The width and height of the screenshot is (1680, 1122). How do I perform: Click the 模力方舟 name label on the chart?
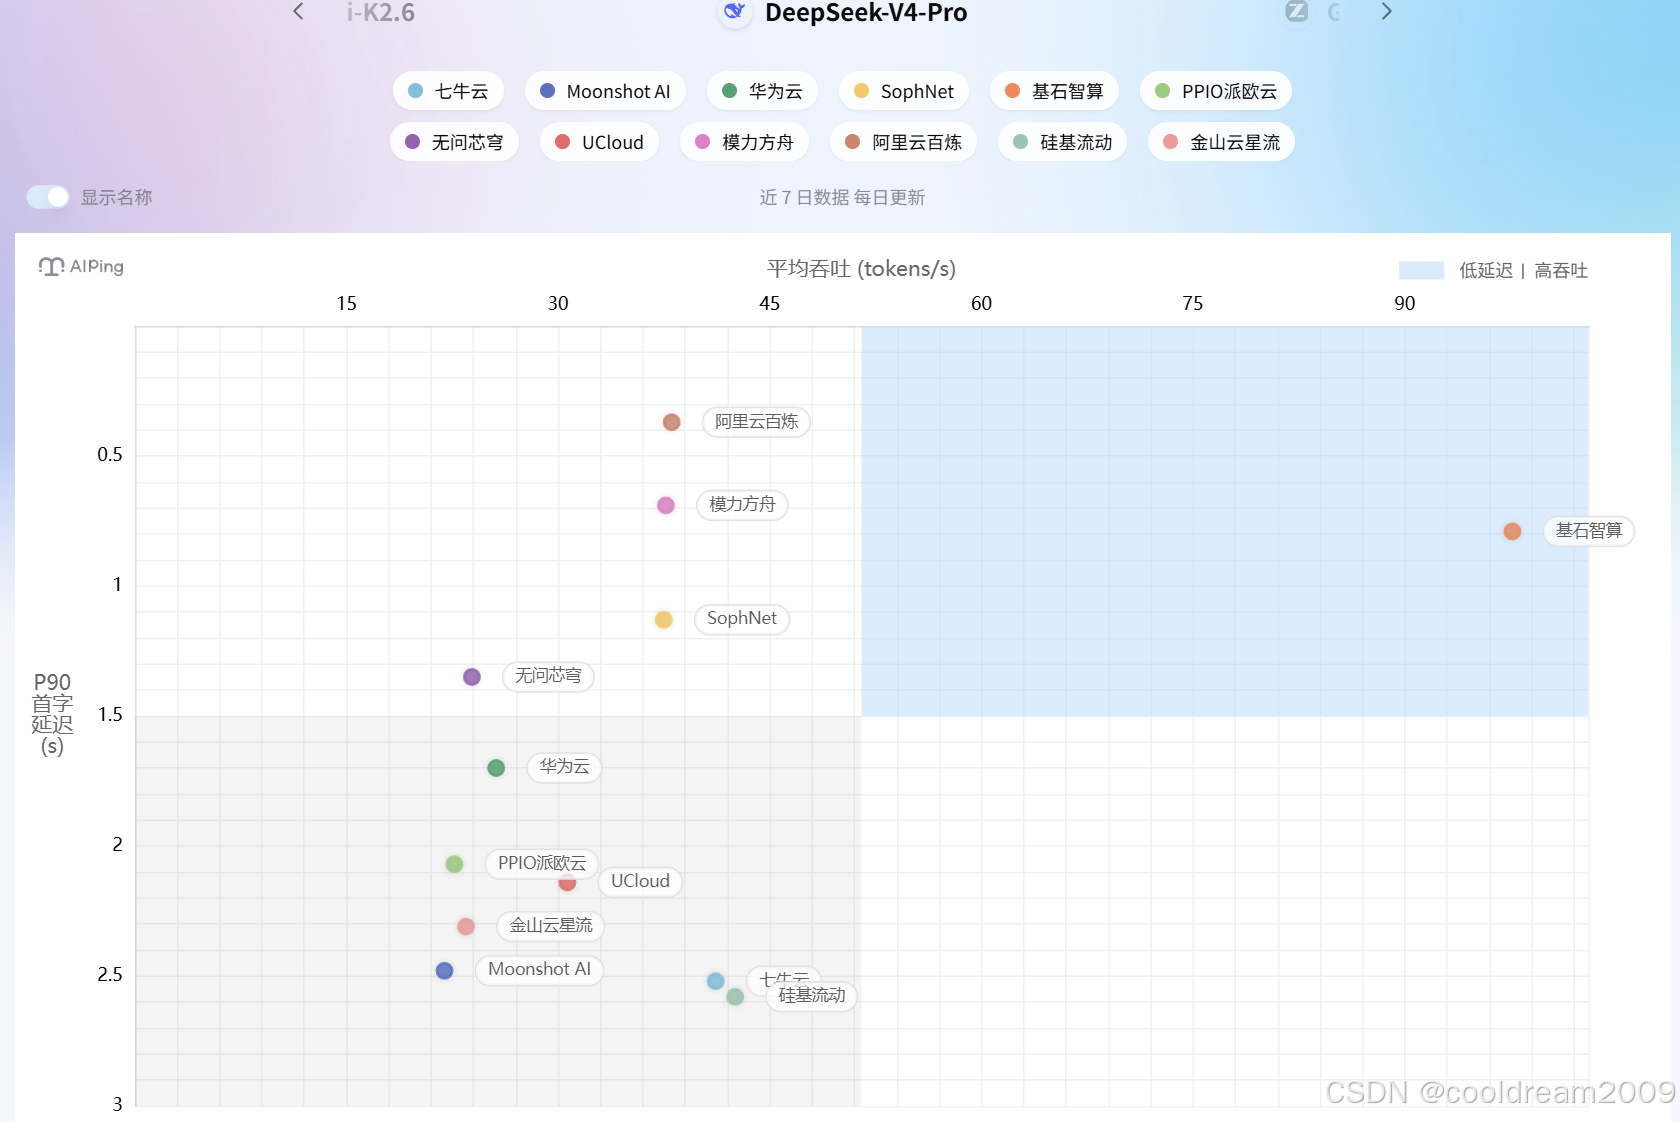(x=742, y=505)
